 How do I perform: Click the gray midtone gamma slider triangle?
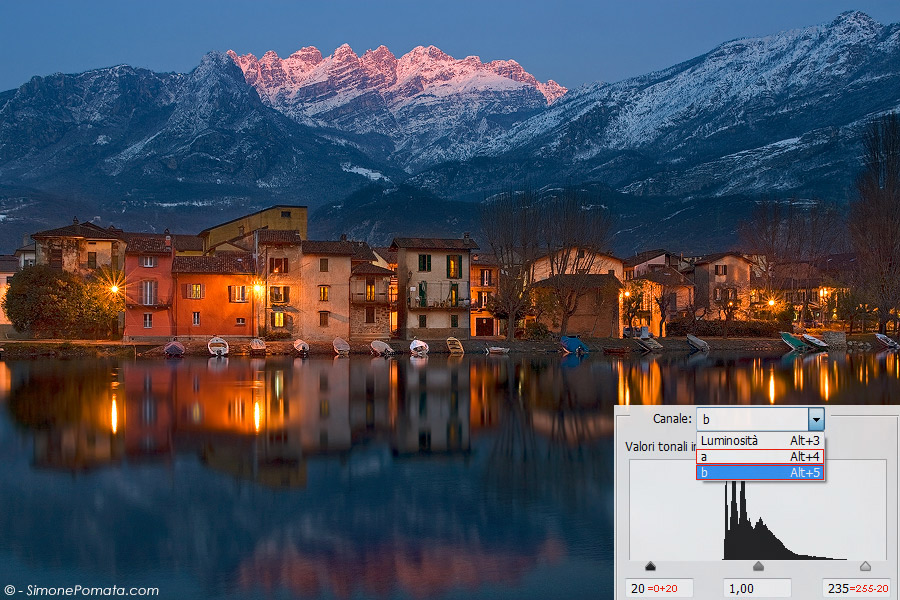click(758, 566)
